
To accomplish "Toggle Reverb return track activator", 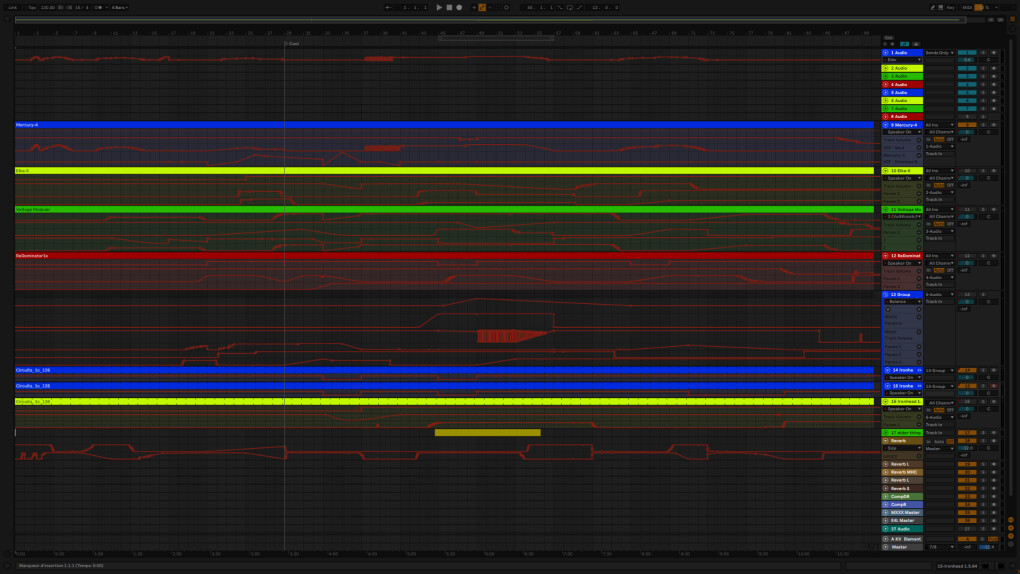I will pyautogui.click(x=967, y=441).
